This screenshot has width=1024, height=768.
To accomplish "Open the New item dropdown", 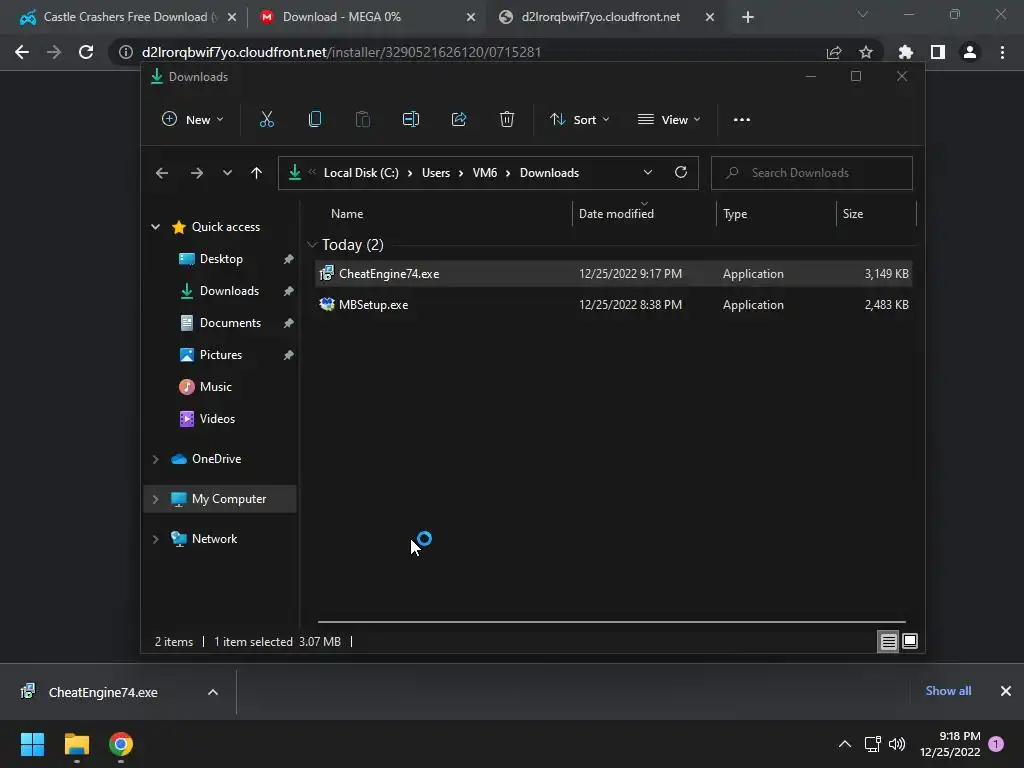I will click(x=193, y=120).
